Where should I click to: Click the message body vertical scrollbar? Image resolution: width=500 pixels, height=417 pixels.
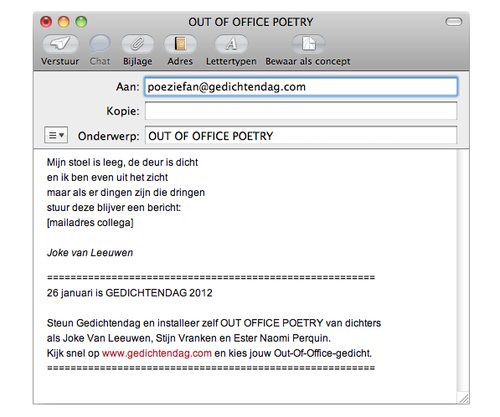tap(463, 271)
